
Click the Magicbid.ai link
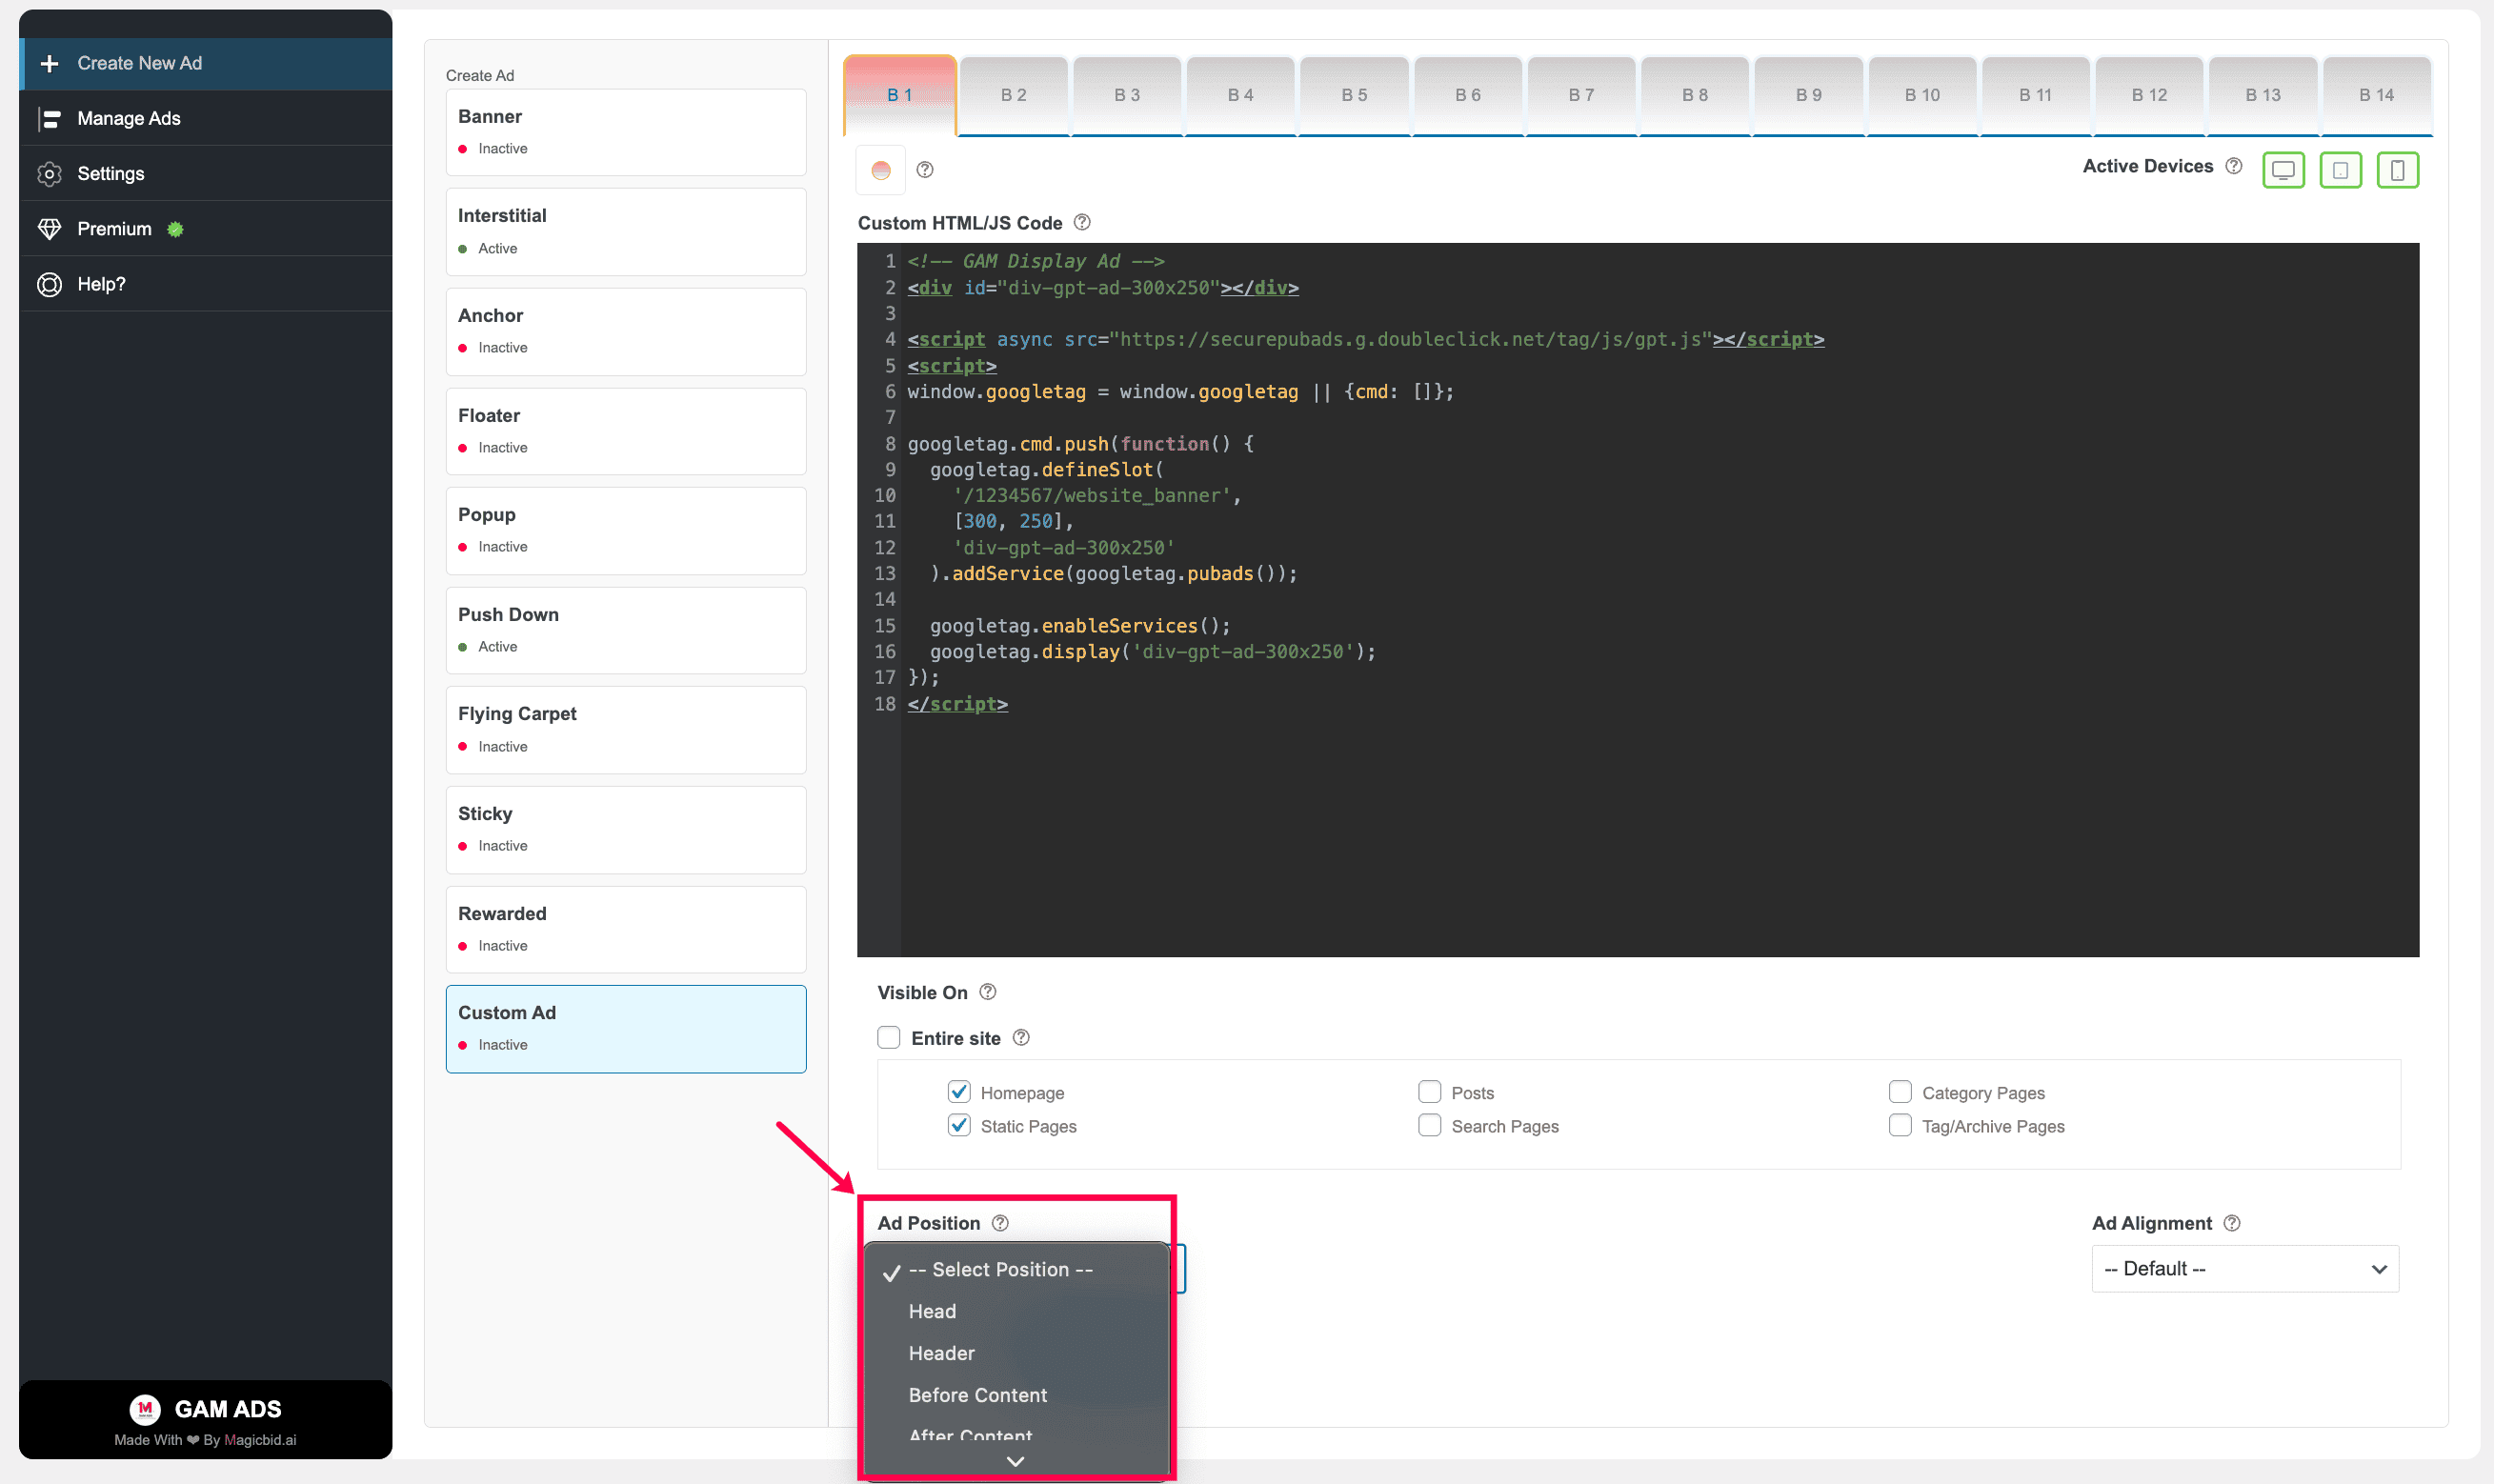pos(260,1439)
